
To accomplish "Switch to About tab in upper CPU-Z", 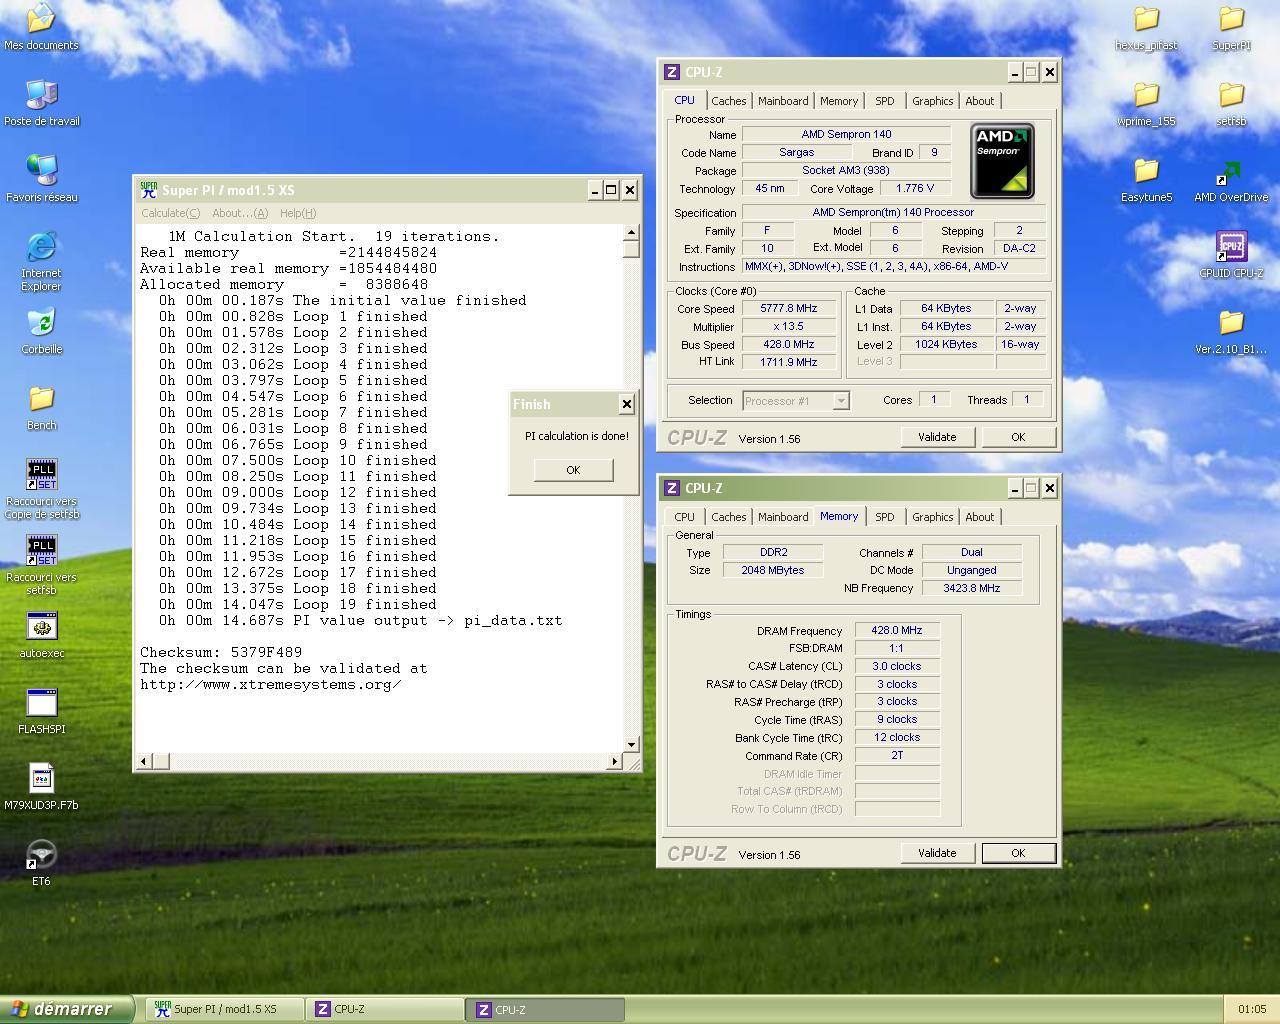I will point(980,101).
